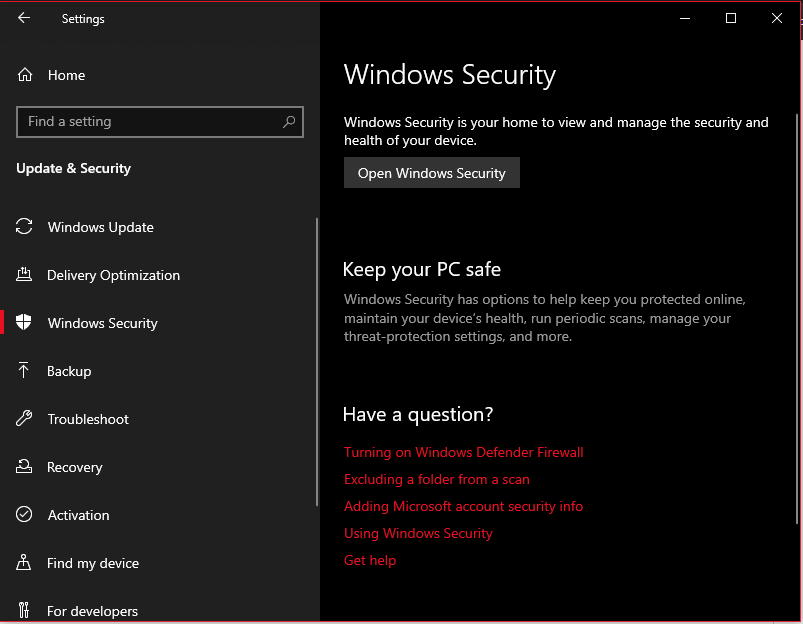Click the search magnifier icon
The height and width of the screenshot is (624, 803).
click(289, 121)
